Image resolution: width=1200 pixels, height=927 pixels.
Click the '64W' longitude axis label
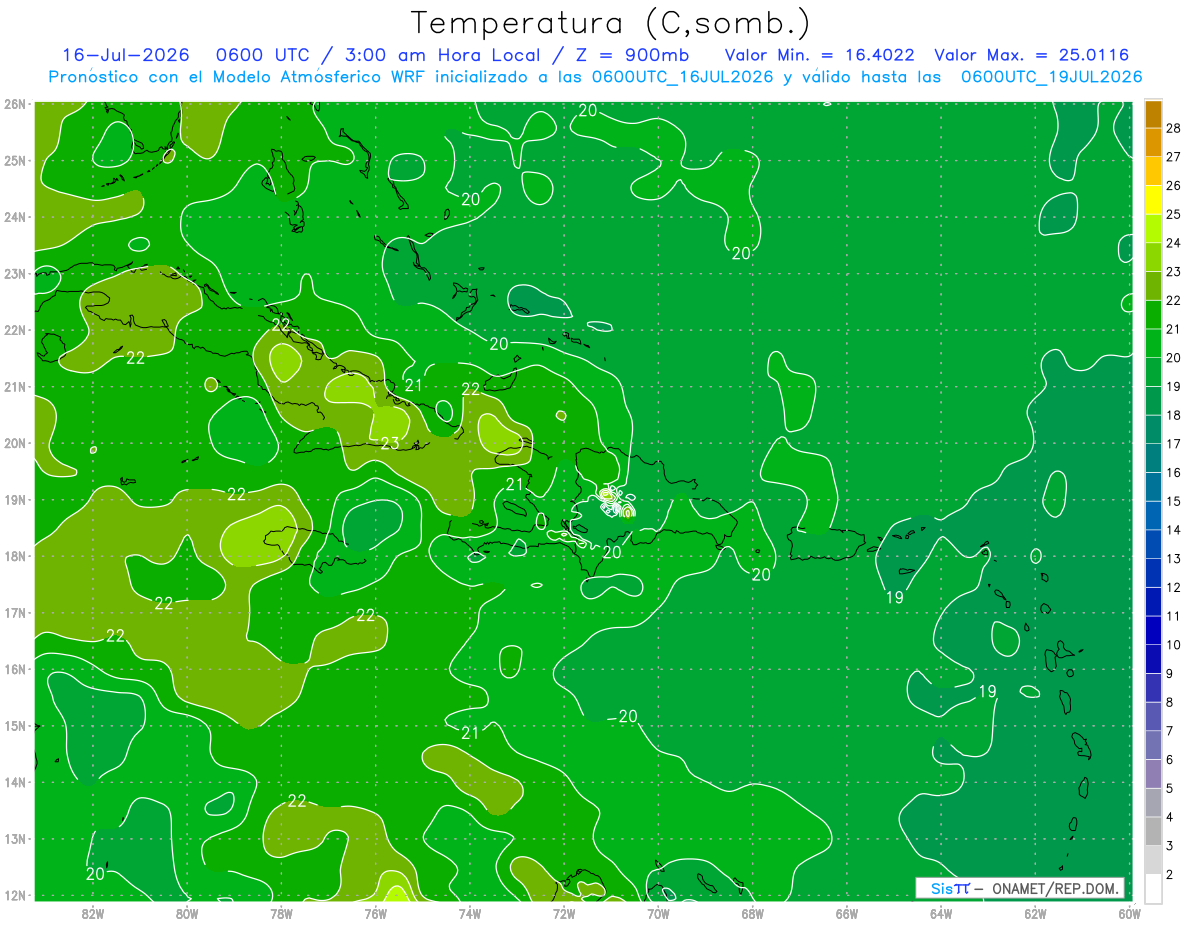940,913
